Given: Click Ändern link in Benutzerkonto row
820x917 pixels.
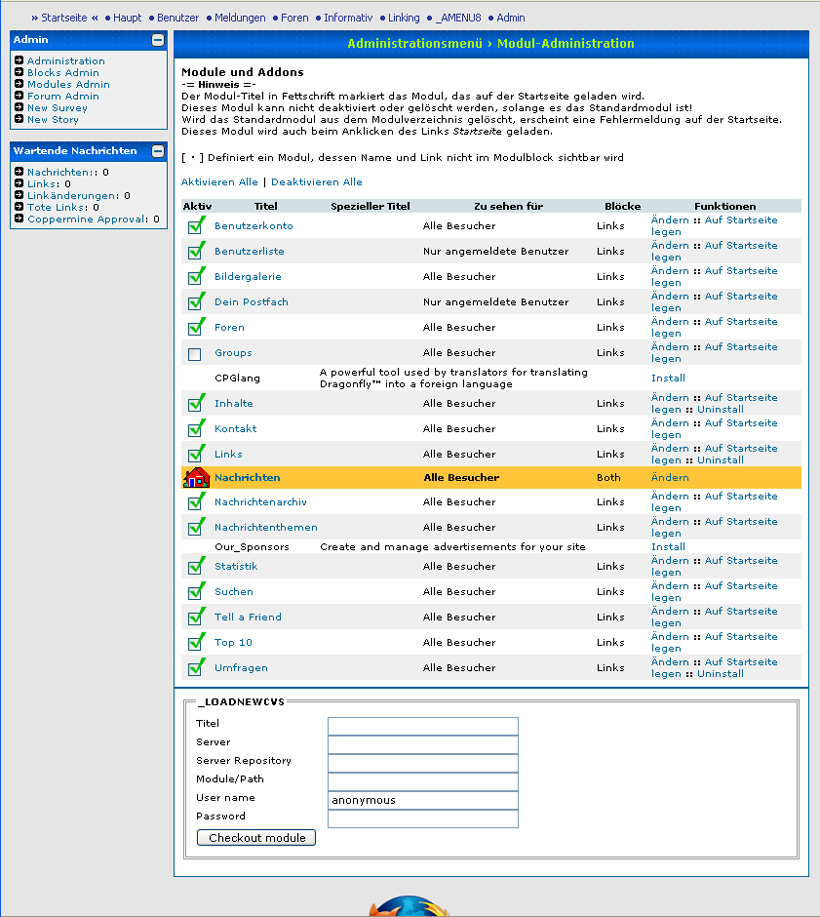Looking at the screenshot, I should tap(670, 220).
